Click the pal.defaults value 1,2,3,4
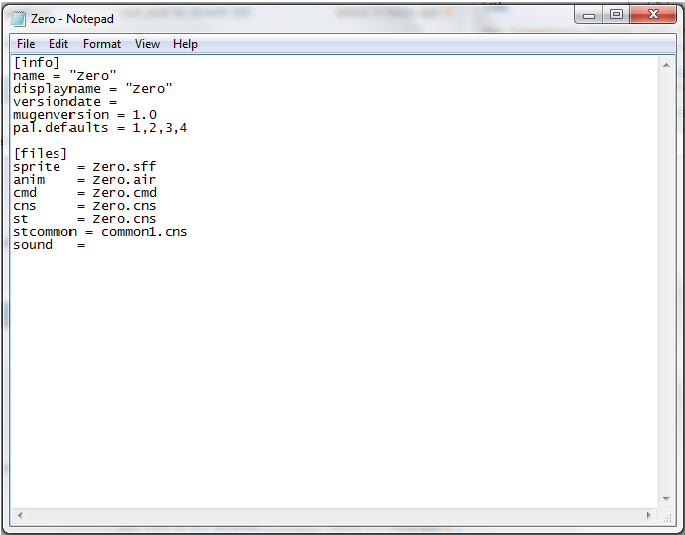685x535 pixels. tap(160, 128)
